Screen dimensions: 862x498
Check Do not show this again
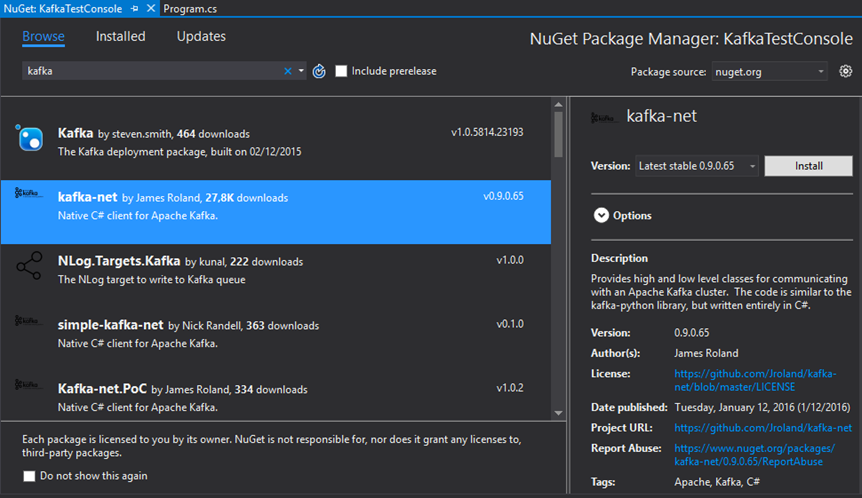click(29, 476)
